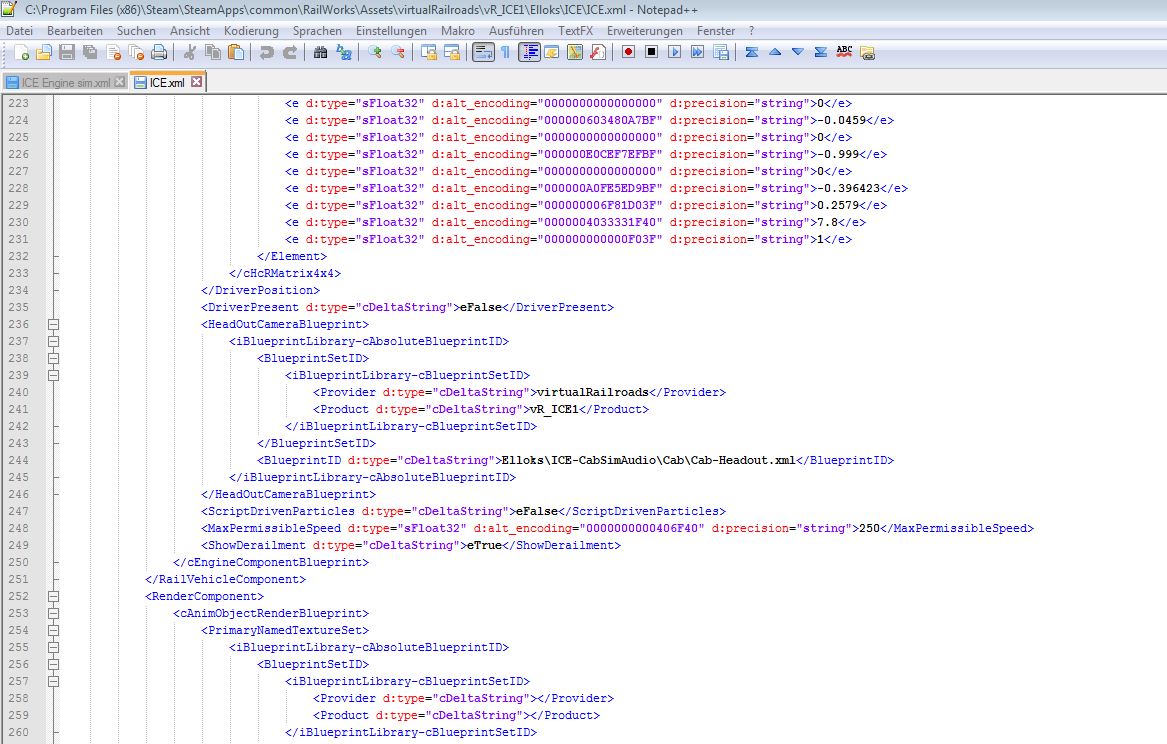Open the Einstellungen menu

pos(391,31)
